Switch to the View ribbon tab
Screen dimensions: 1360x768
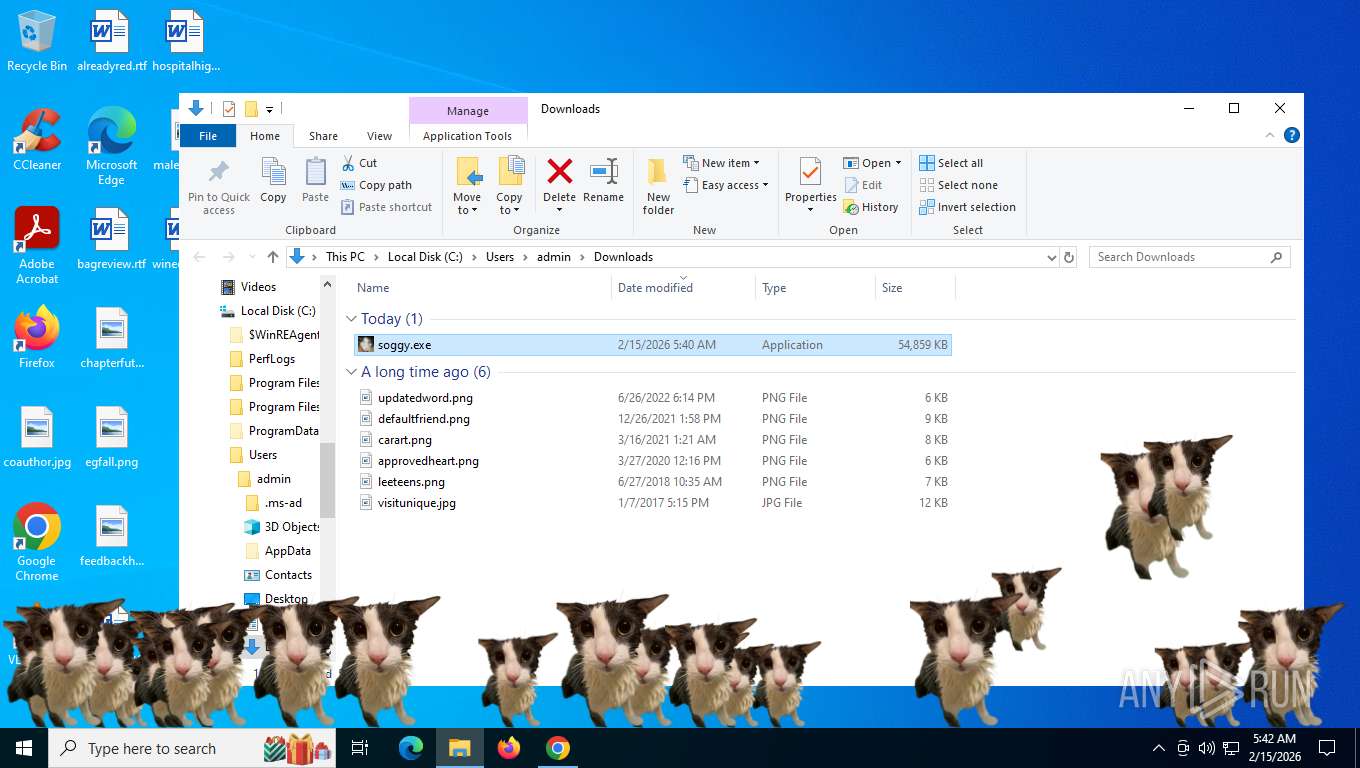[379, 136]
